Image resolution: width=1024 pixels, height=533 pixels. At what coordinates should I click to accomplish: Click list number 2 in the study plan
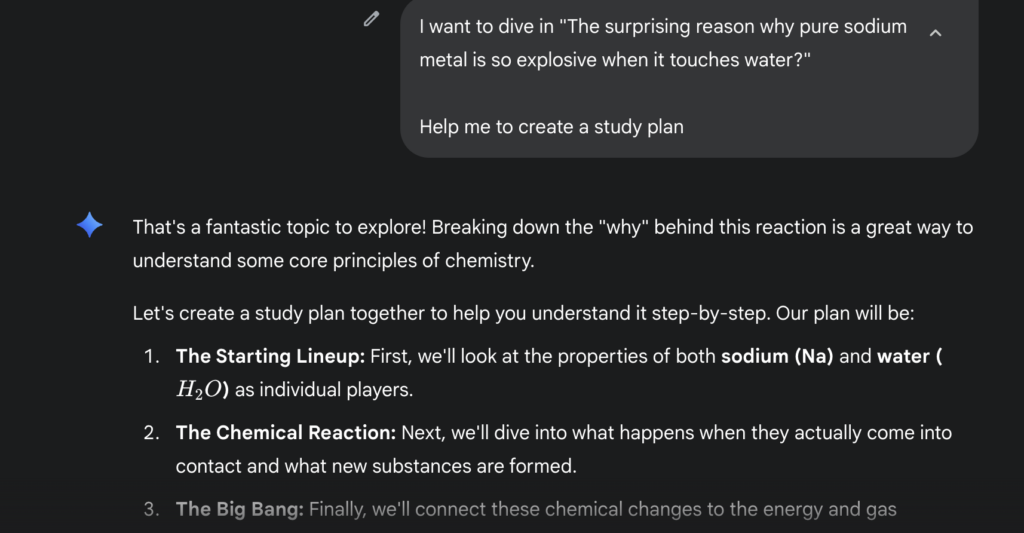151,433
